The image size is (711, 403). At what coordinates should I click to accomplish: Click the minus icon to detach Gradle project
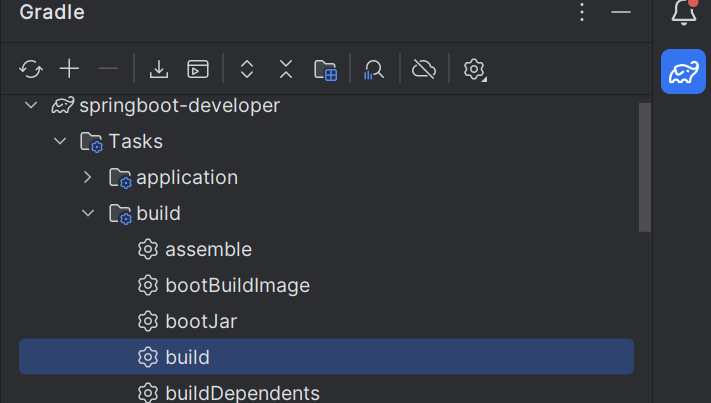point(108,69)
